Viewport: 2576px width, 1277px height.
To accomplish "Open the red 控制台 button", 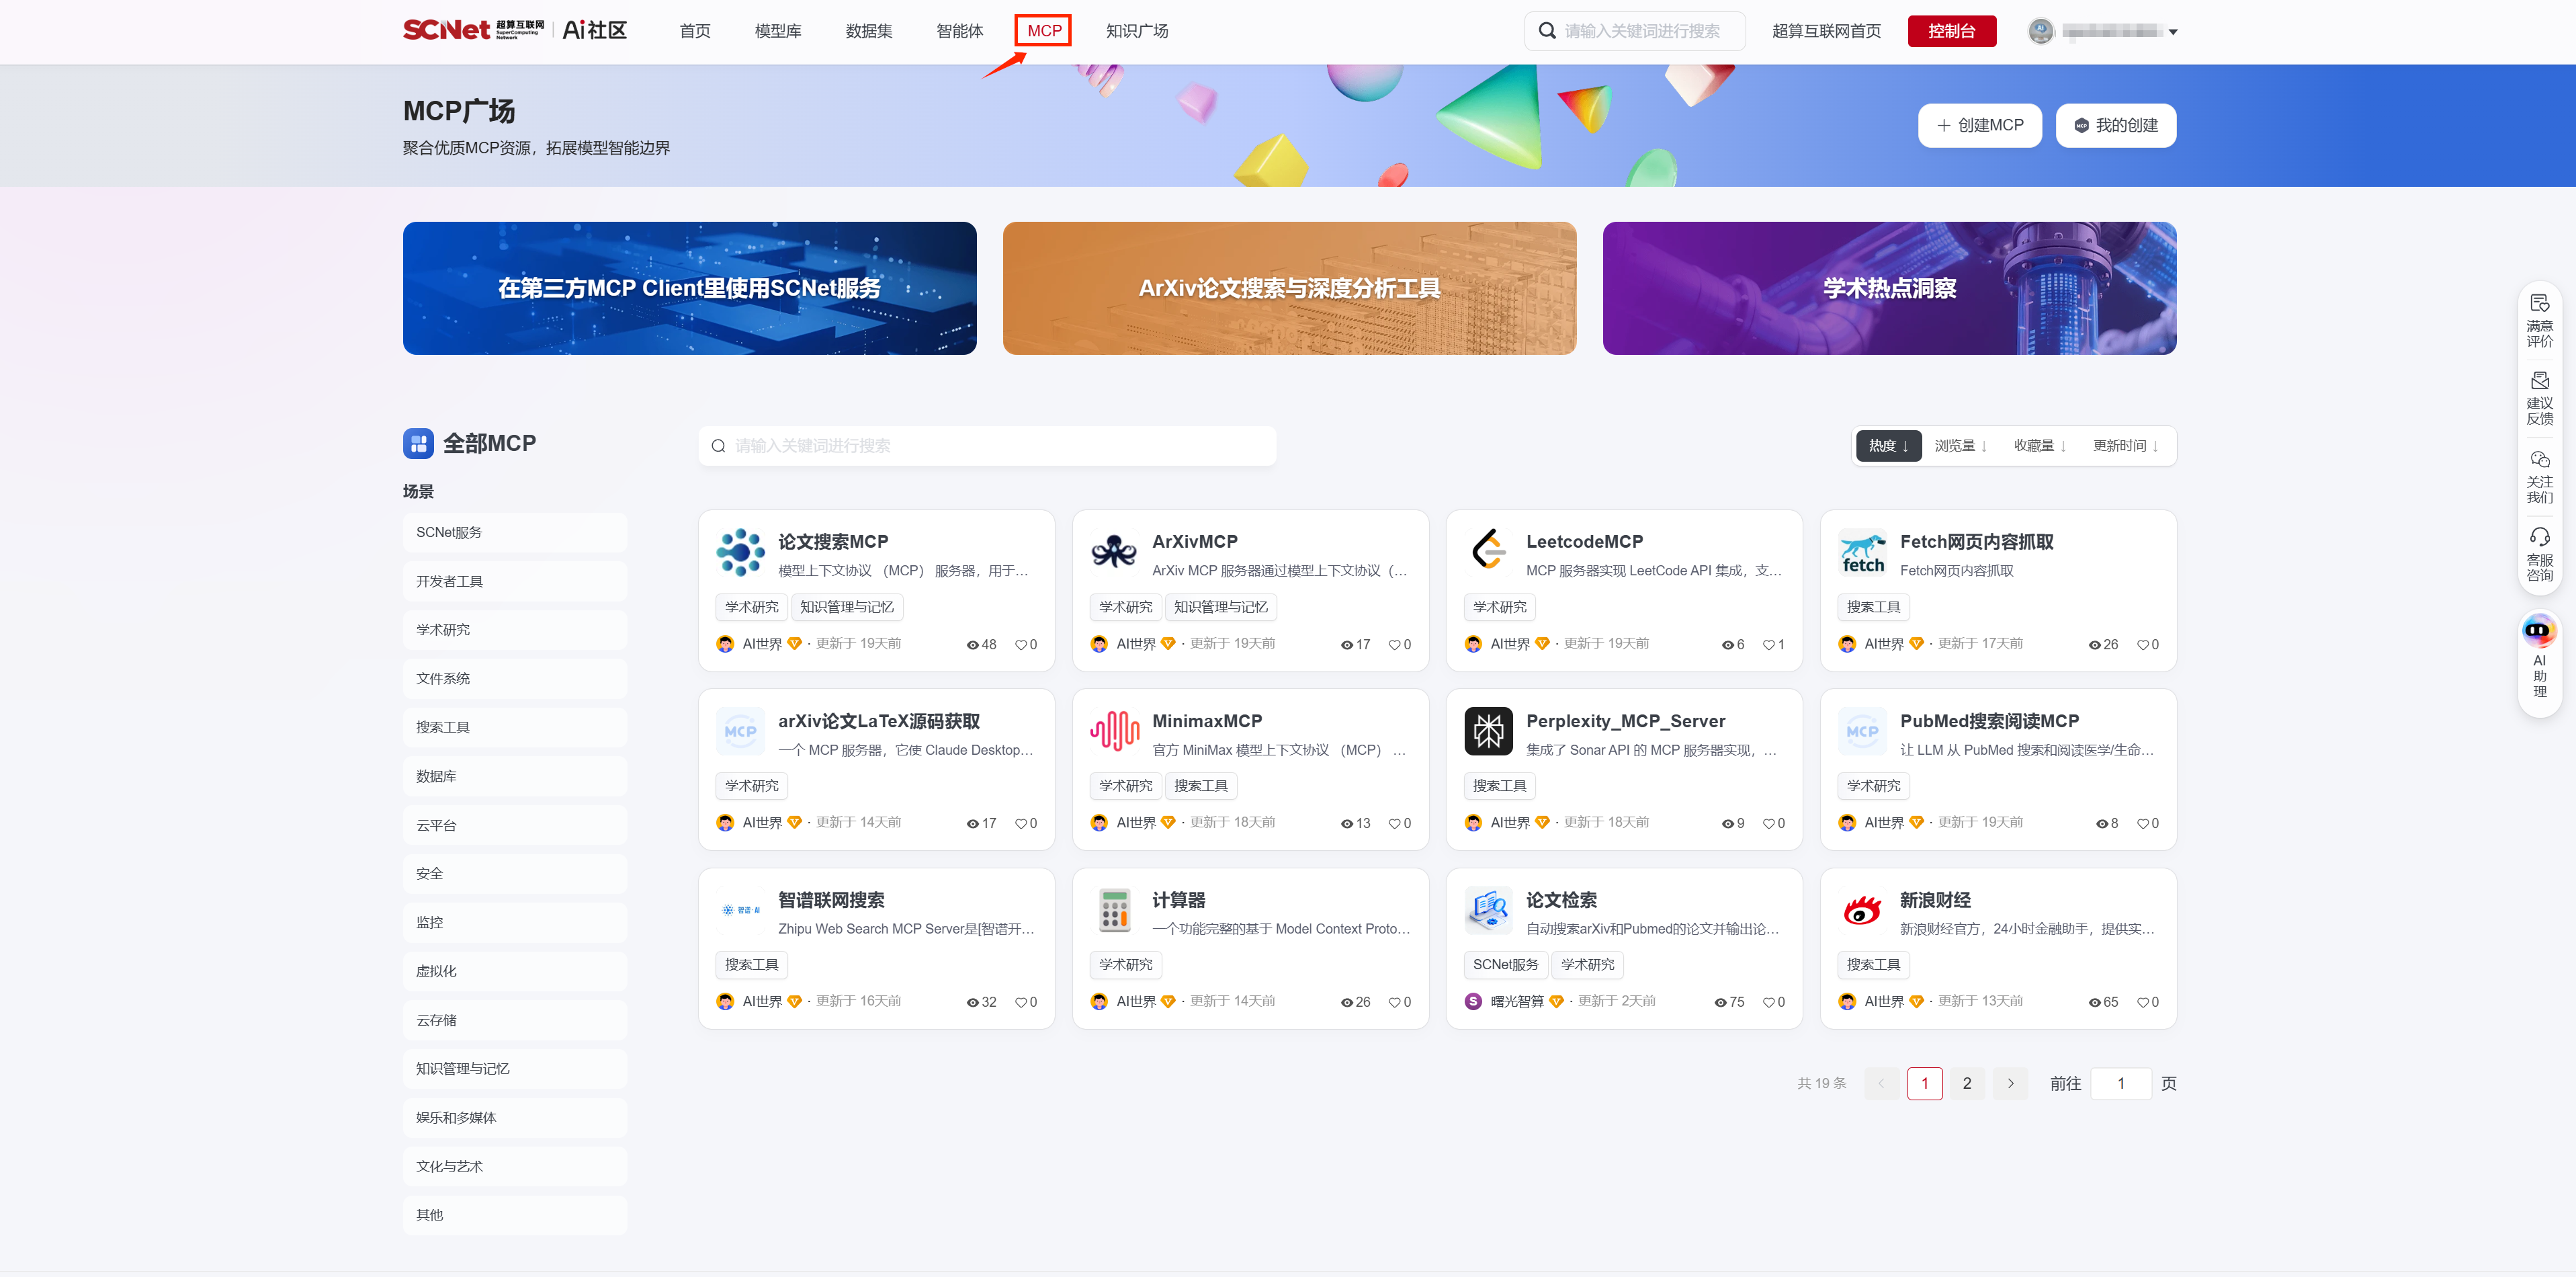I will click(1951, 31).
